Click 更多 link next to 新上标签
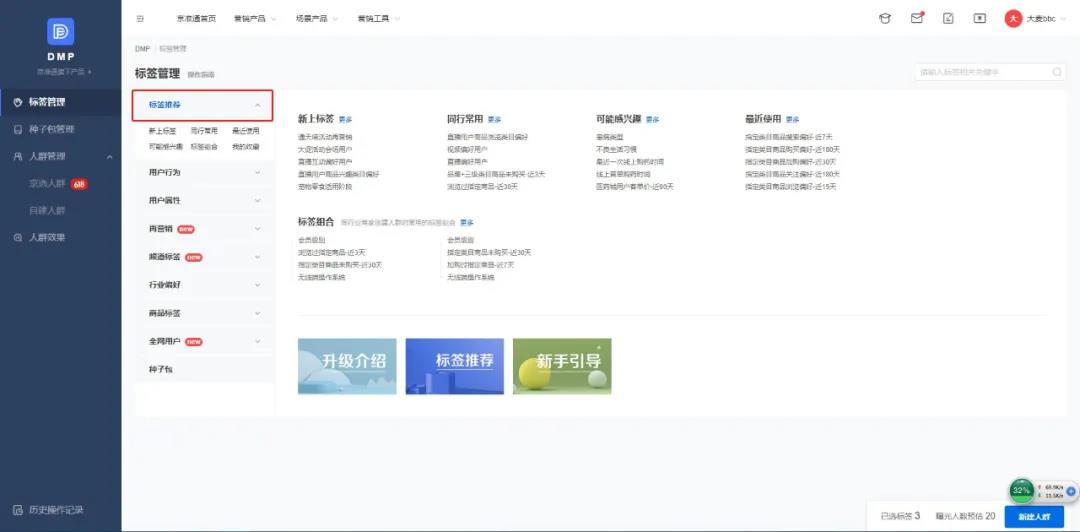The width and height of the screenshot is (1080, 532). point(345,119)
